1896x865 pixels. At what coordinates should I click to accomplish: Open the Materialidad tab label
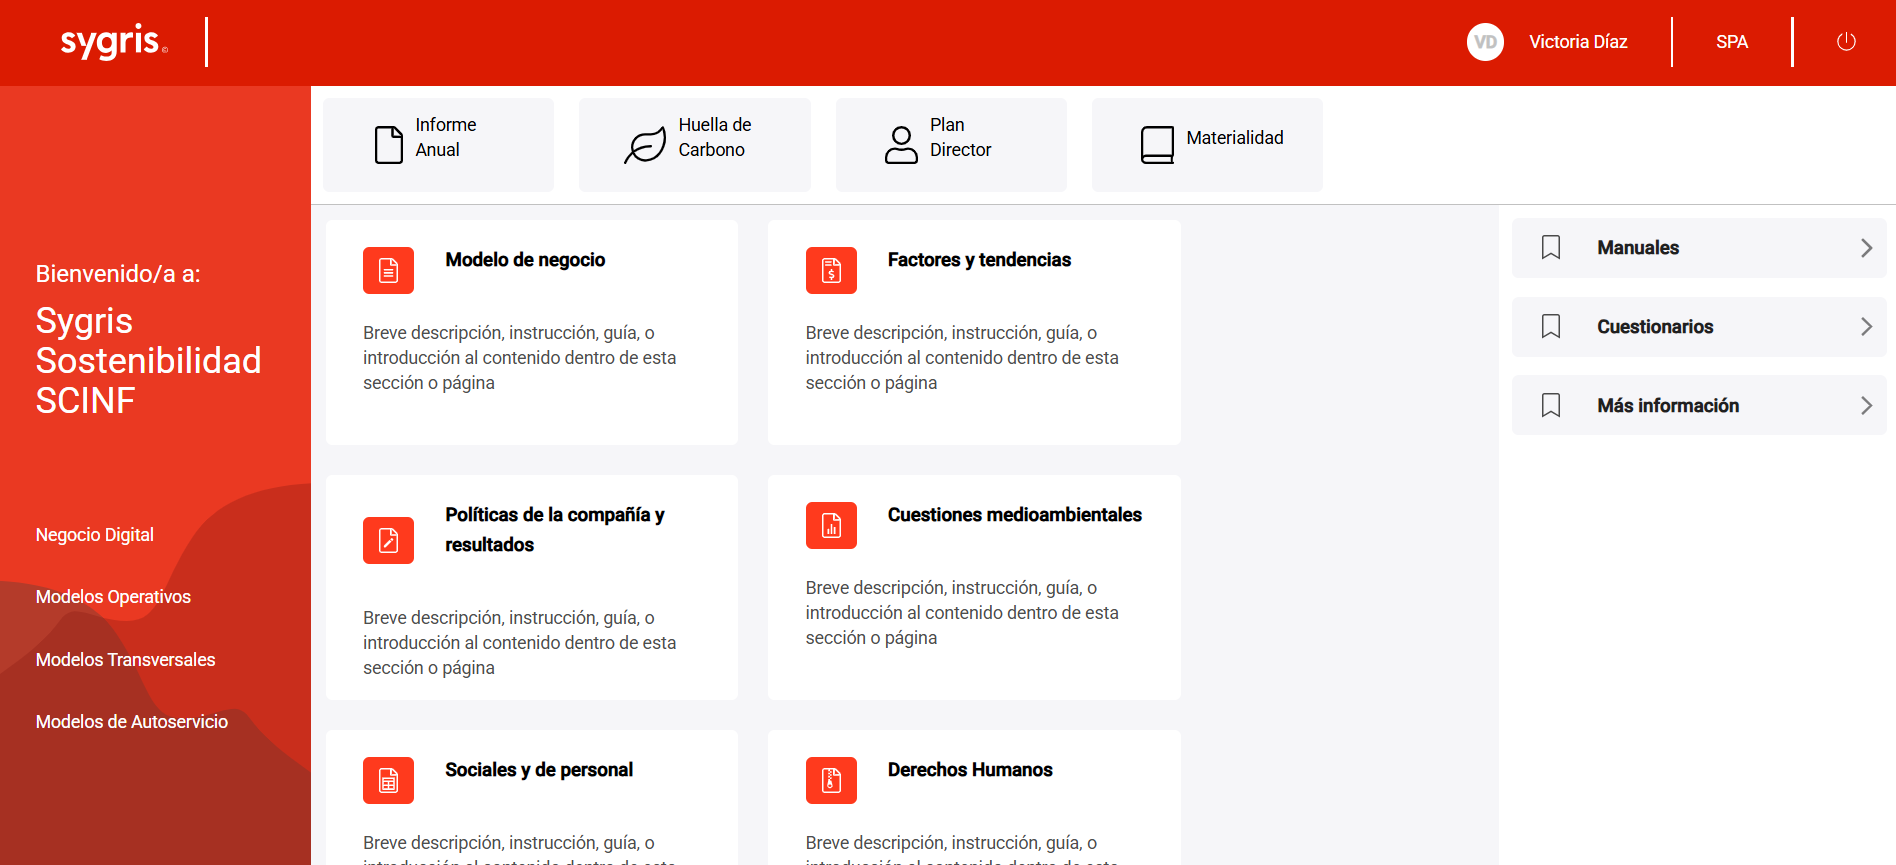(x=1235, y=138)
